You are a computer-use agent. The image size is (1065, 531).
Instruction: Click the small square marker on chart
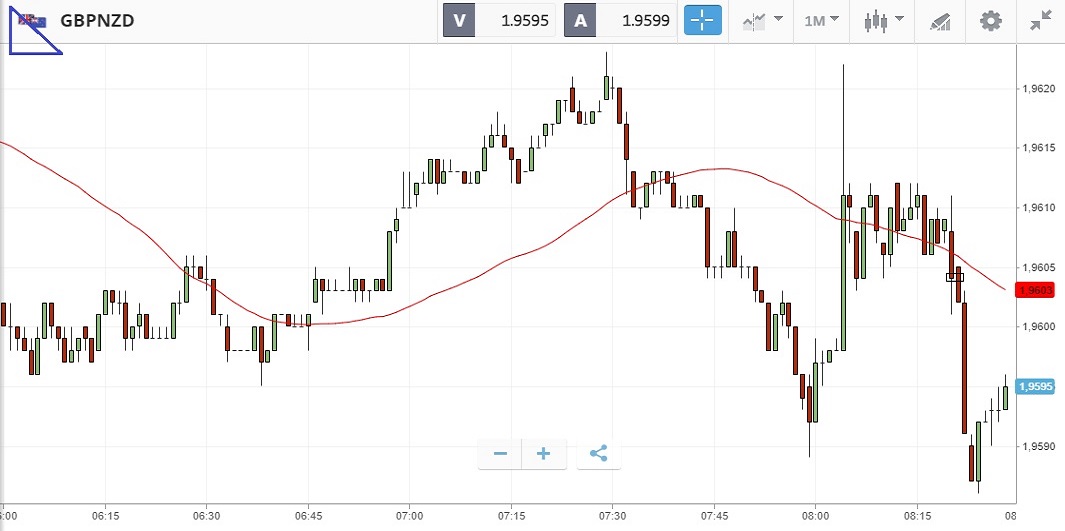click(954, 277)
